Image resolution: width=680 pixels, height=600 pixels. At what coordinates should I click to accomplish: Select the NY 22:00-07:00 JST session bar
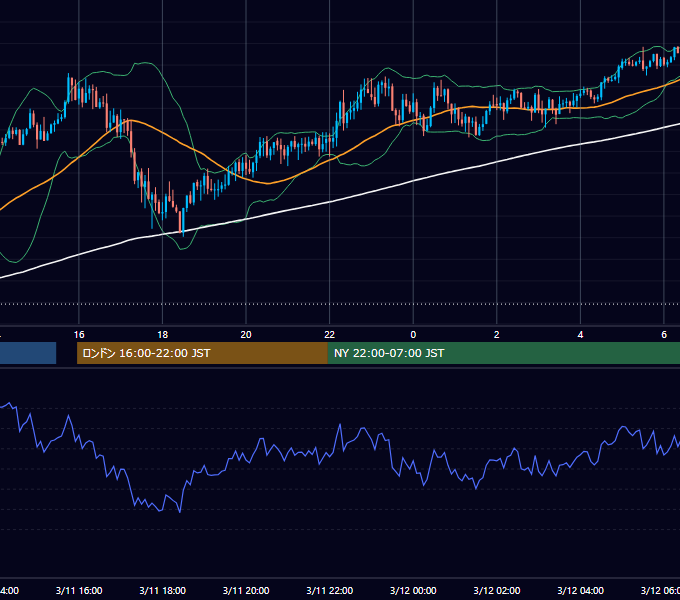503,353
